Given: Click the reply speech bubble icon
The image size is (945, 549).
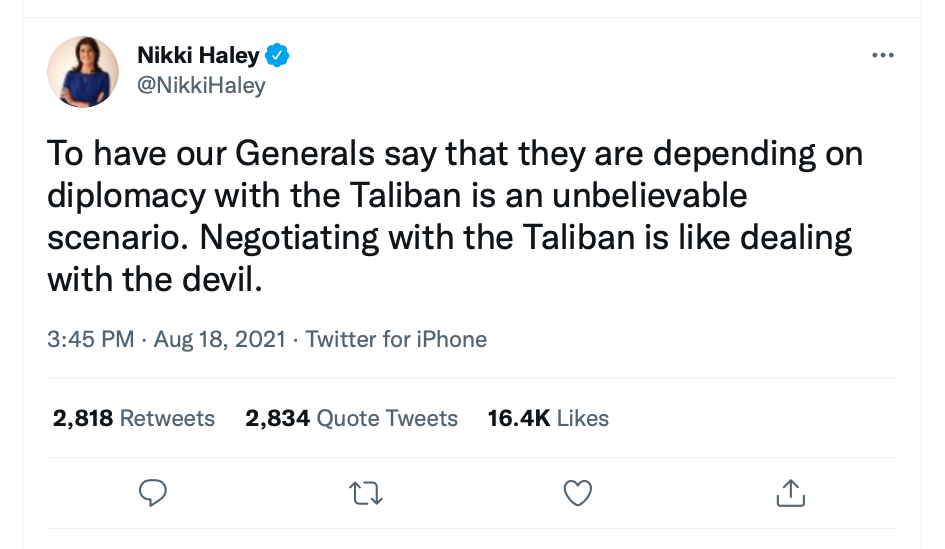Looking at the screenshot, I should point(152,492).
